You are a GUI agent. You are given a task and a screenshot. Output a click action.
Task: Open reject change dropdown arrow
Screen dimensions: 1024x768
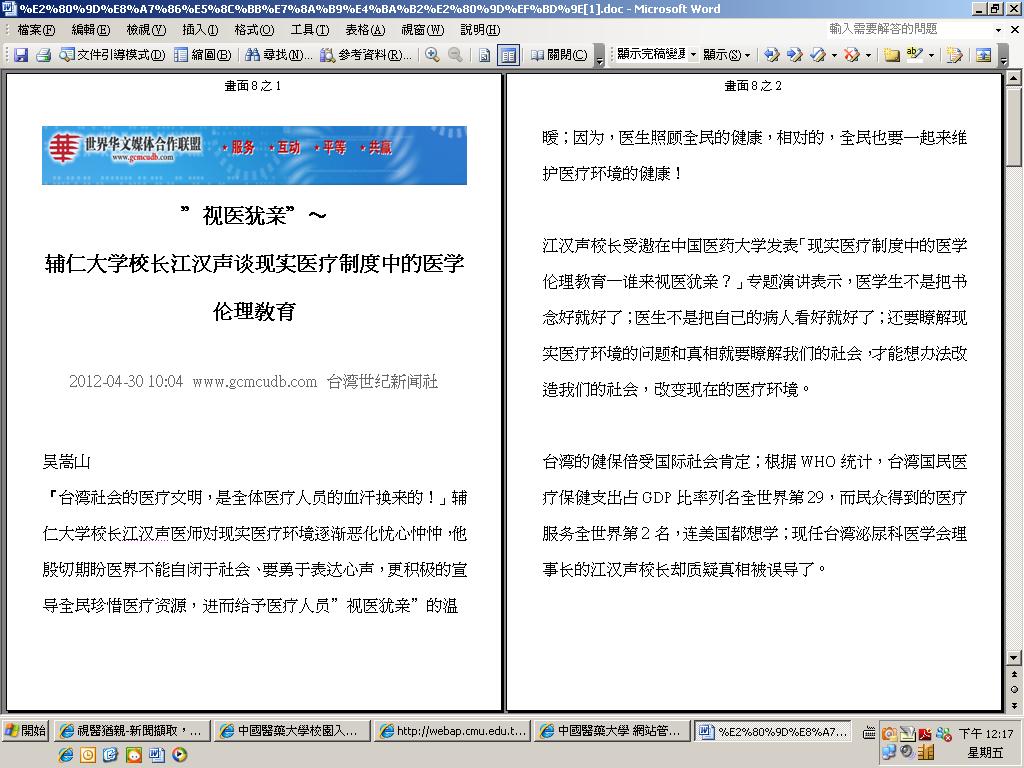click(868, 55)
